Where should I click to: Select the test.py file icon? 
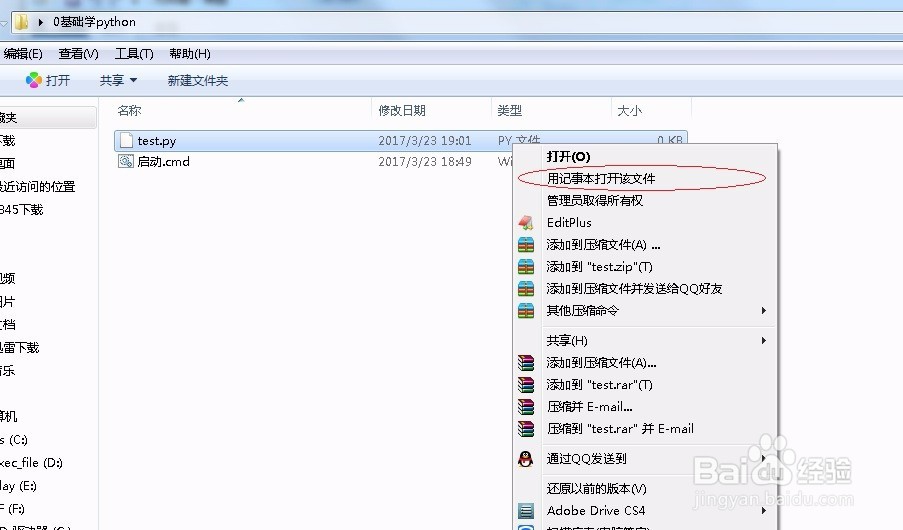pyautogui.click(x=126, y=141)
